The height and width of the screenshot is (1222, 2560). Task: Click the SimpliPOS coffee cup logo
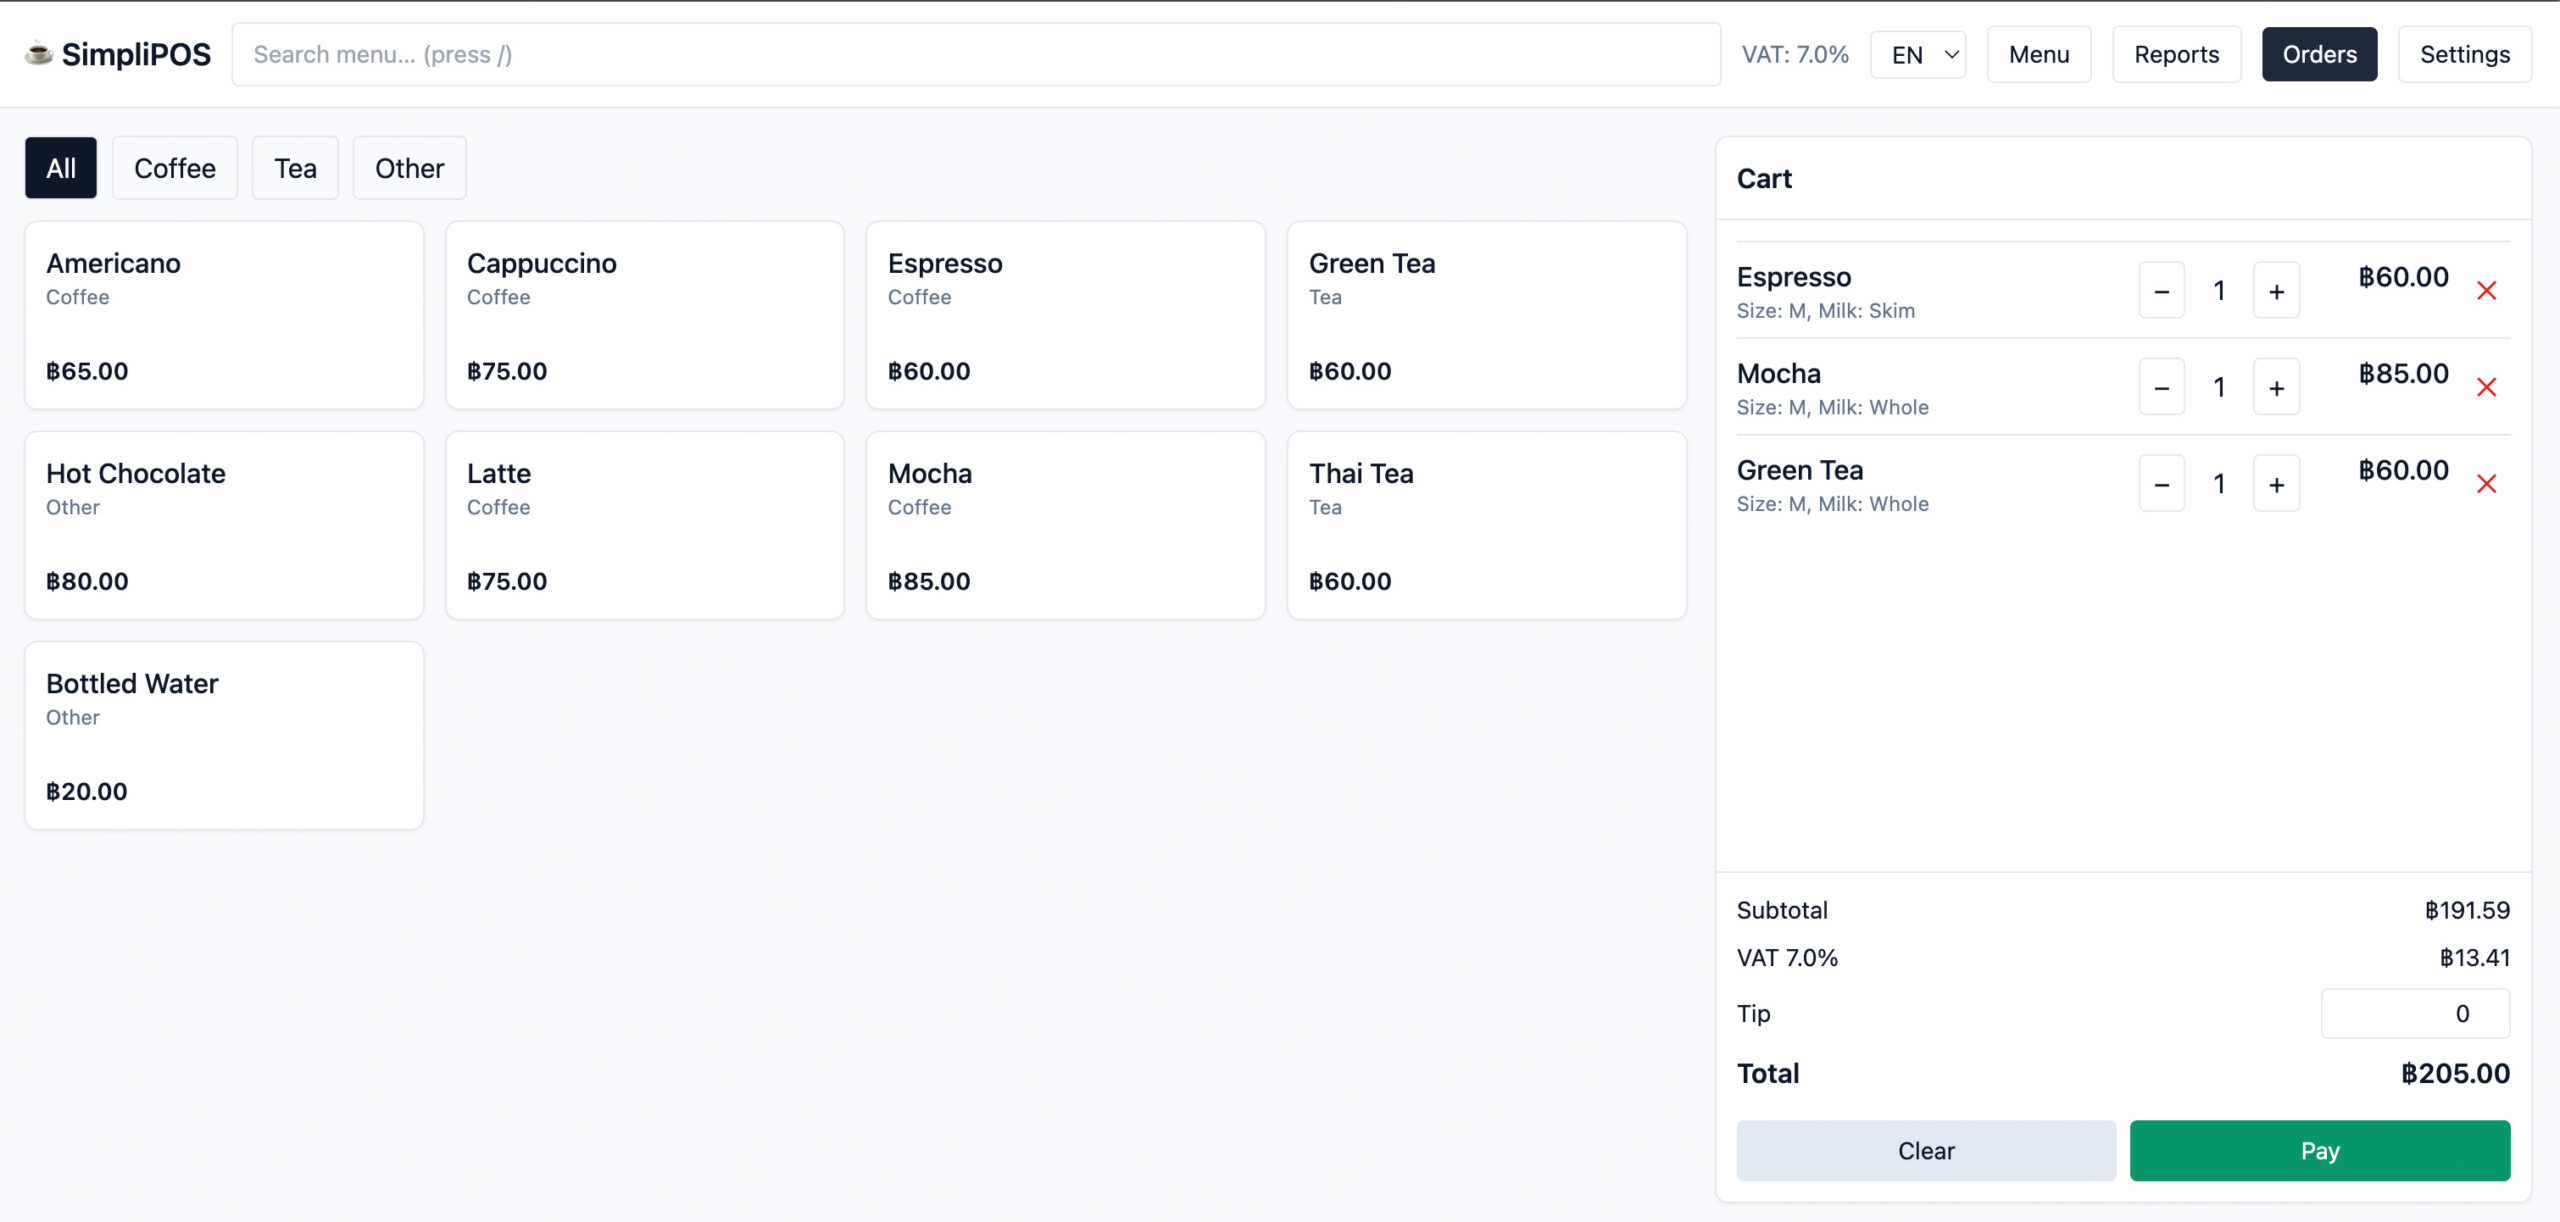pyautogui.click(x=38, y=53)
